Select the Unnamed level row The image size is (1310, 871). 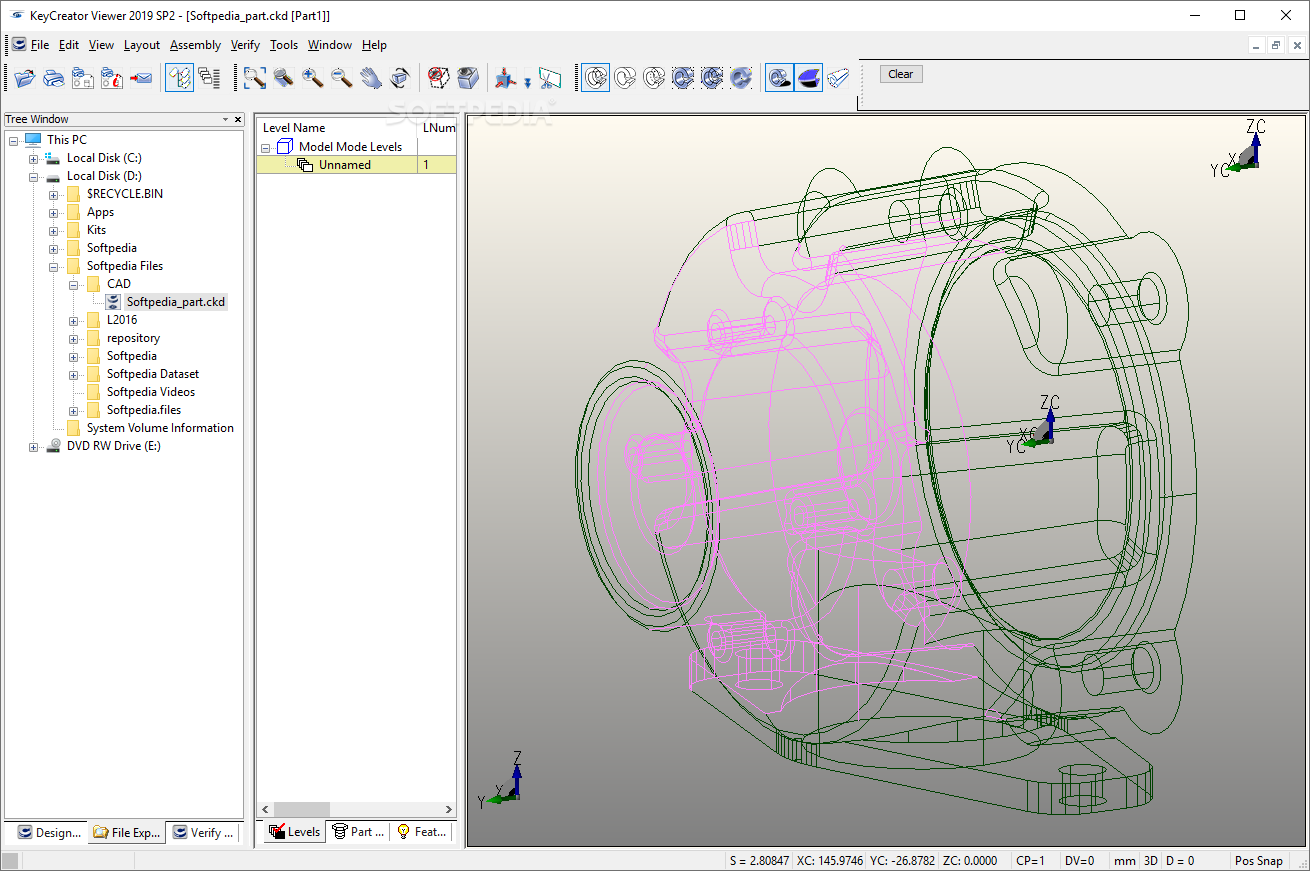pyautogui.click(x=357, y=165)
